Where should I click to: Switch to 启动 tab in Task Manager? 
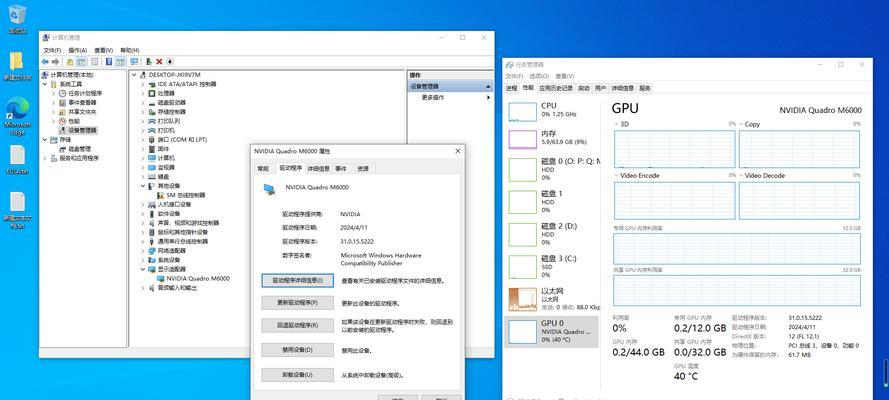click(584, 88)
